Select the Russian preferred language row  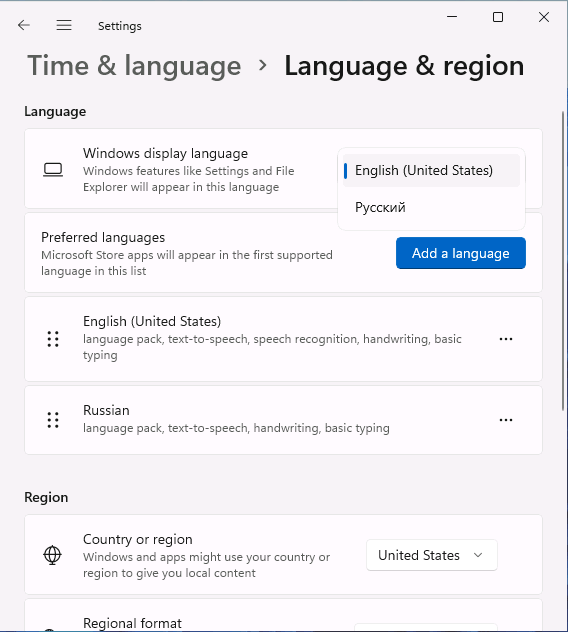click(283, 420)
